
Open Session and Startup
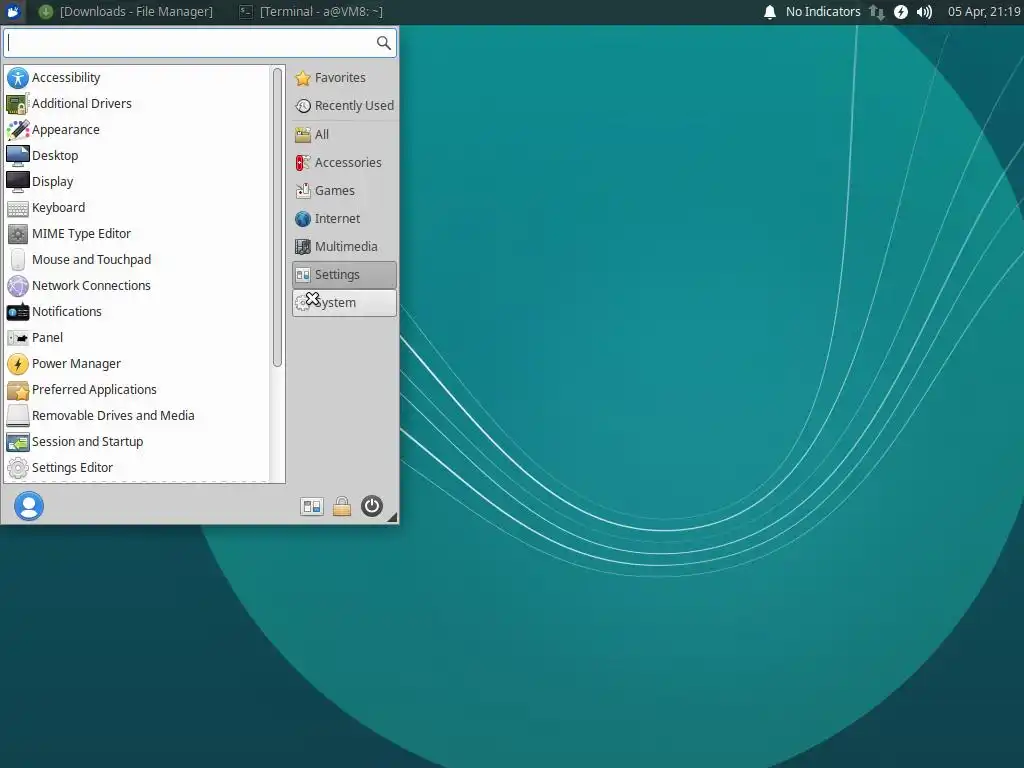[137, 442]
